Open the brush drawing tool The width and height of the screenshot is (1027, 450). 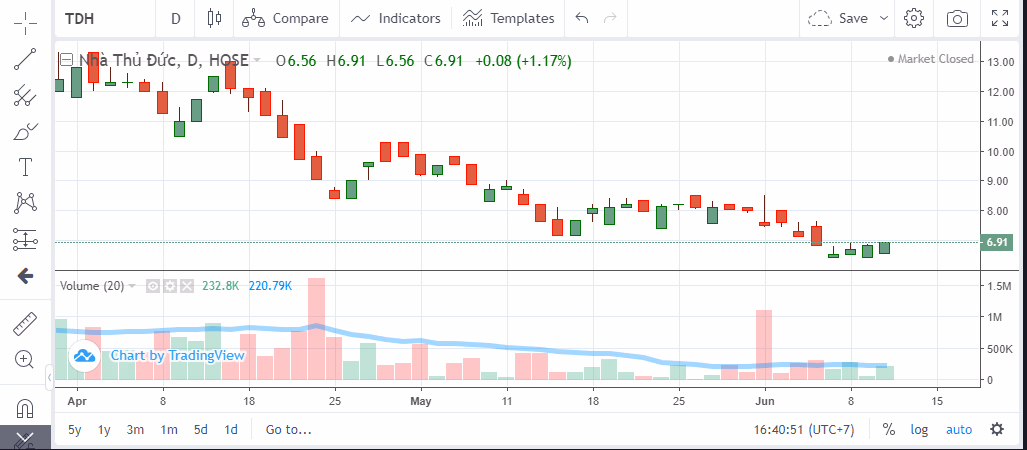pos(25,131)
